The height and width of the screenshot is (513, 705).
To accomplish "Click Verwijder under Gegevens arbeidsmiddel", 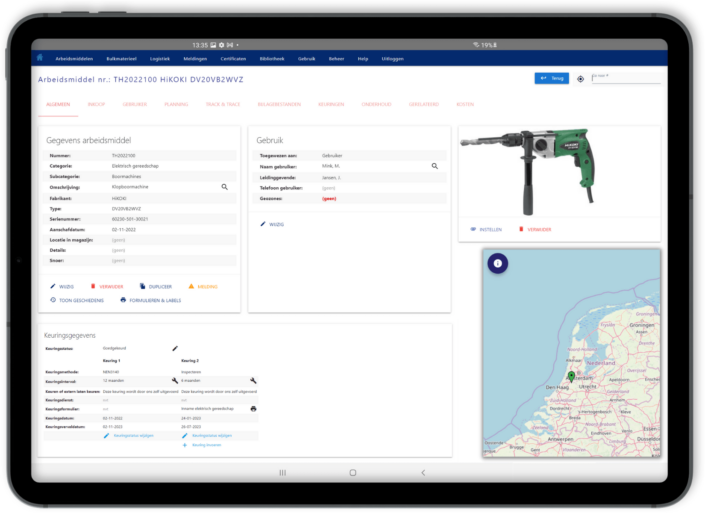I will pyautogui.click(x=107, y=286).
